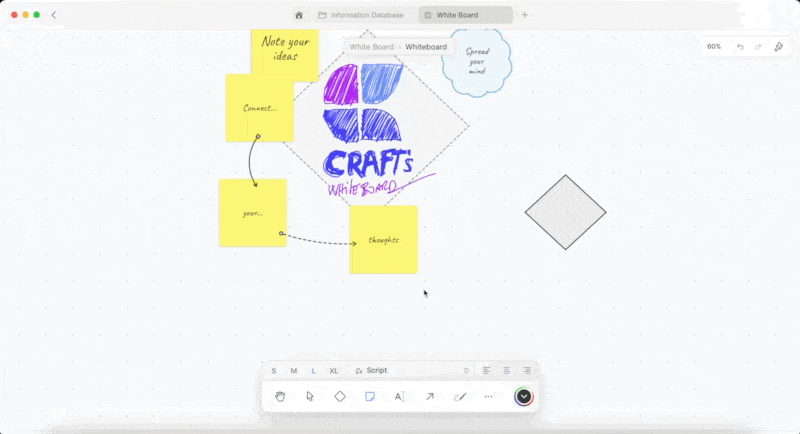Select the freehand pen drawing tool
The width and height of the screenshot is (800, 434).
tap(460, 396)
